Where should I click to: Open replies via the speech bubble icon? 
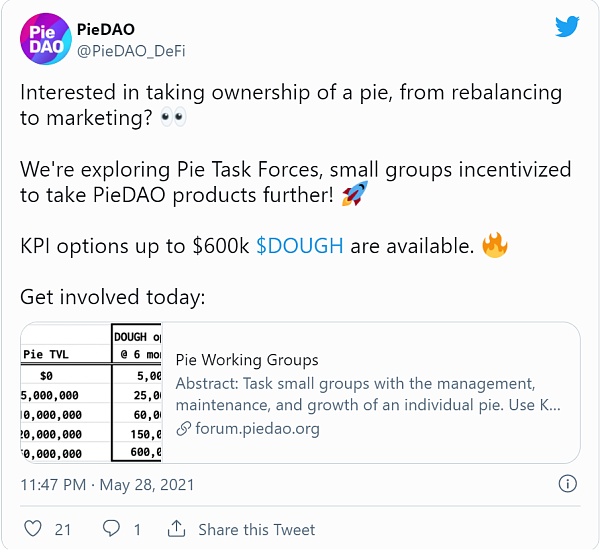coord(111,528)
